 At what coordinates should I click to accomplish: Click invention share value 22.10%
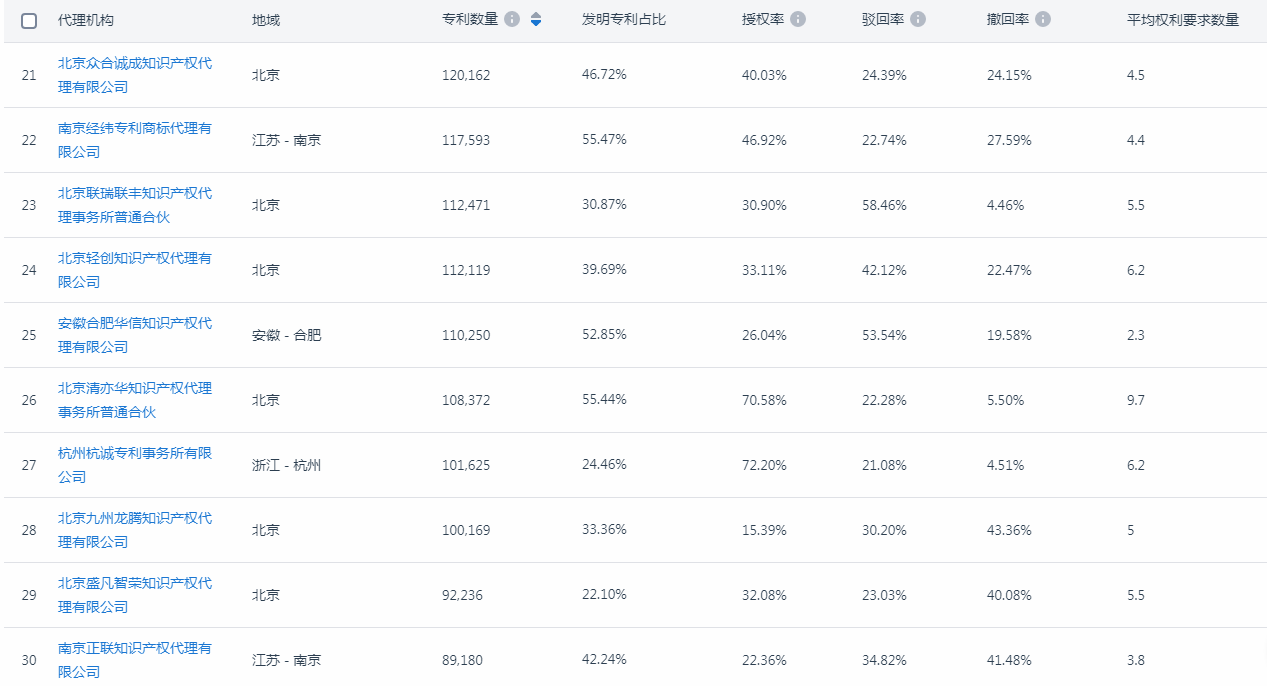pos(604,595)
